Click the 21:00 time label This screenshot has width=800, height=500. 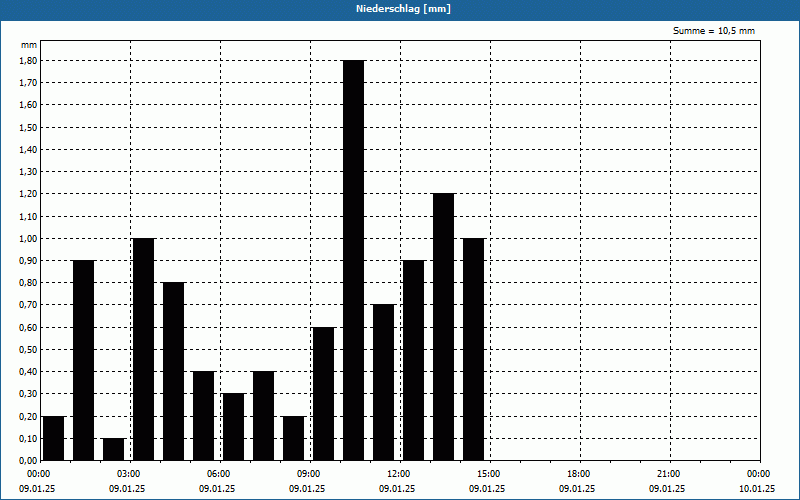coord(668,474)
